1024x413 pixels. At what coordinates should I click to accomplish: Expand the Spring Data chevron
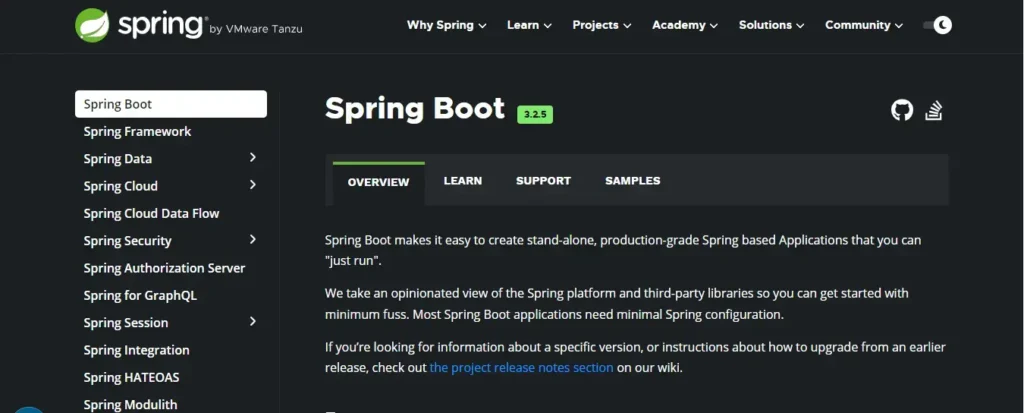253,157
